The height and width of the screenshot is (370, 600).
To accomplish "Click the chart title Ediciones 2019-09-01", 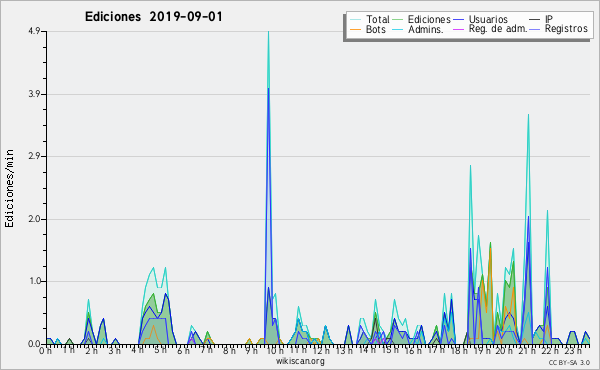I will coord(153,17).
